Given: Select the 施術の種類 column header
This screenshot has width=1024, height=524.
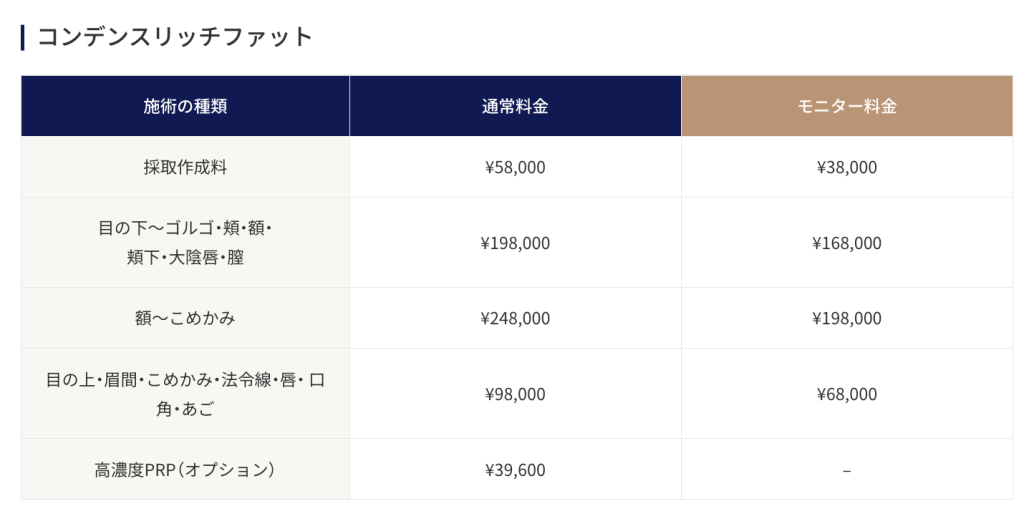Looking at the screenshot, I should (x=185, y=106).
